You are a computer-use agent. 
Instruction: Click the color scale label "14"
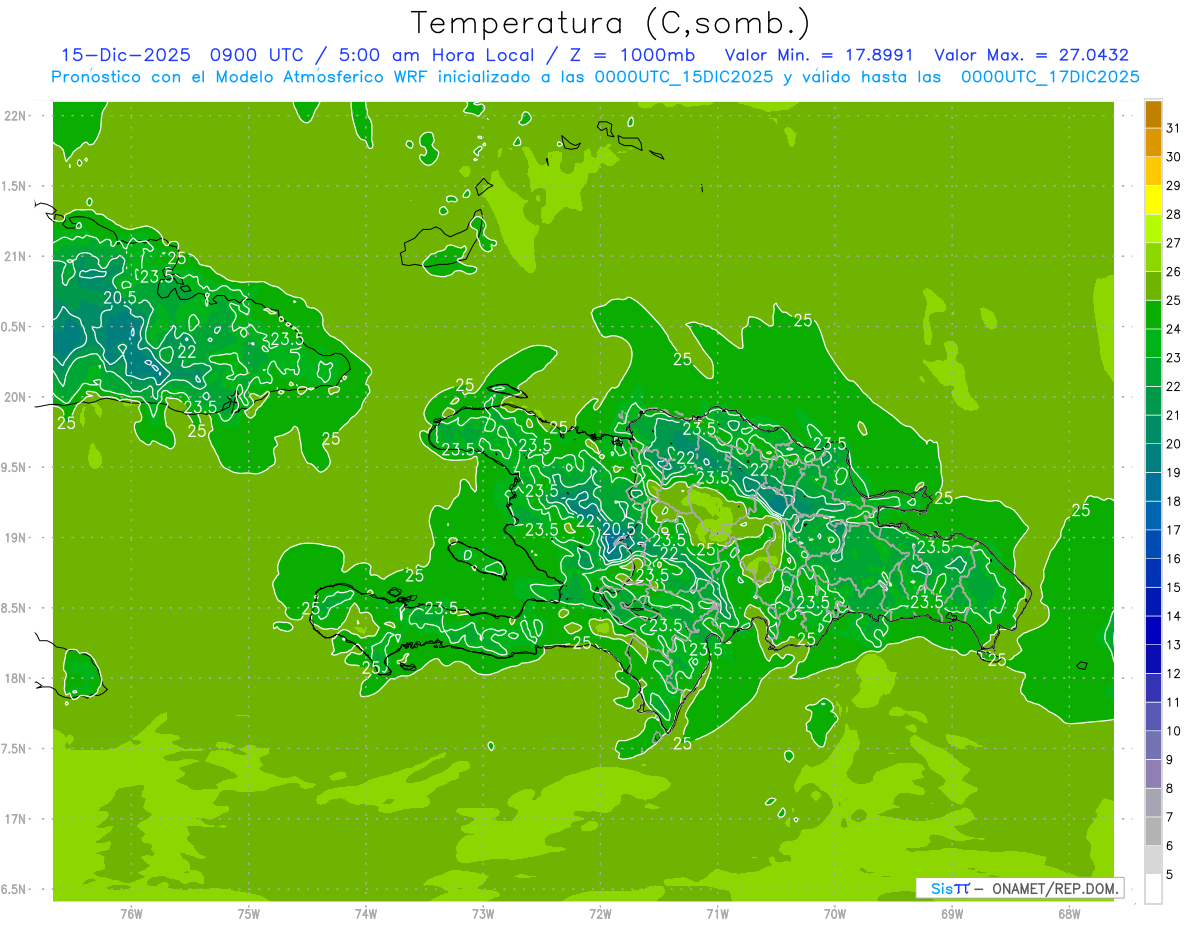1173,616
